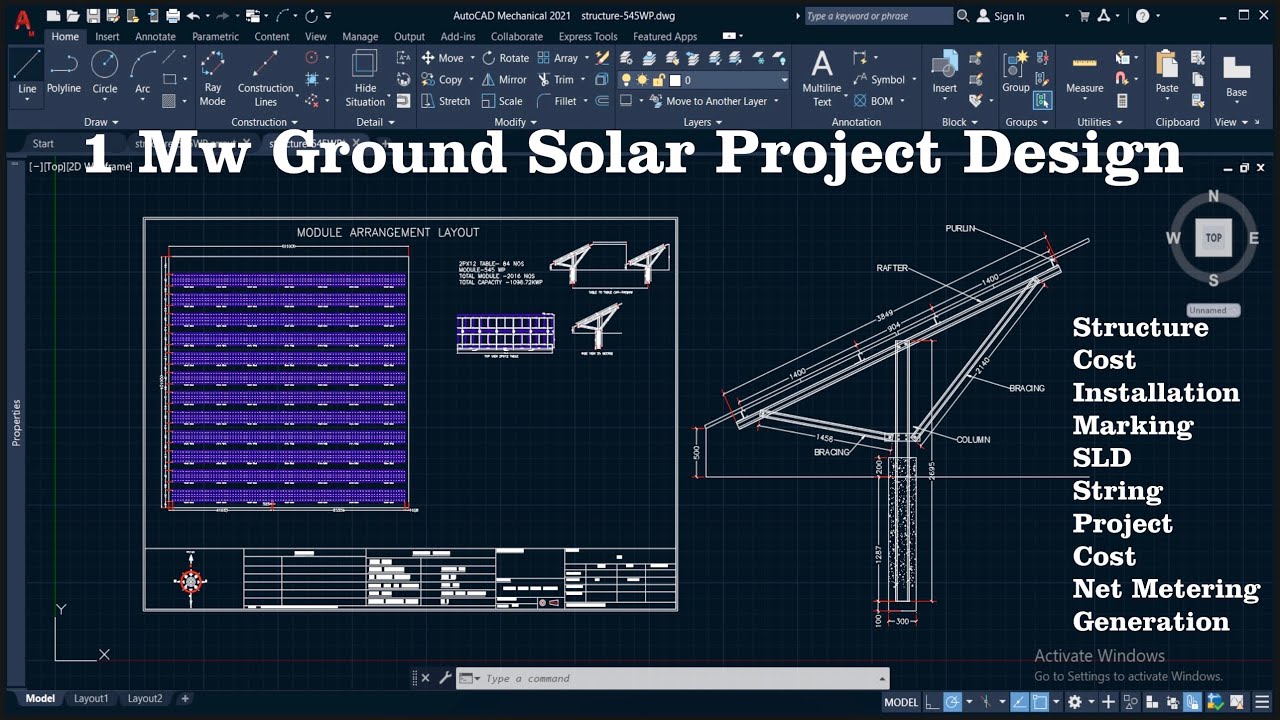Select the Copy tool
This screenshot has height=720, width=1280.
(442, 80)
